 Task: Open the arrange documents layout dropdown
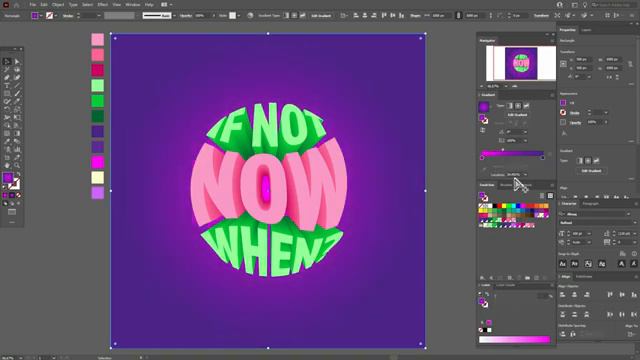point(166,4)
